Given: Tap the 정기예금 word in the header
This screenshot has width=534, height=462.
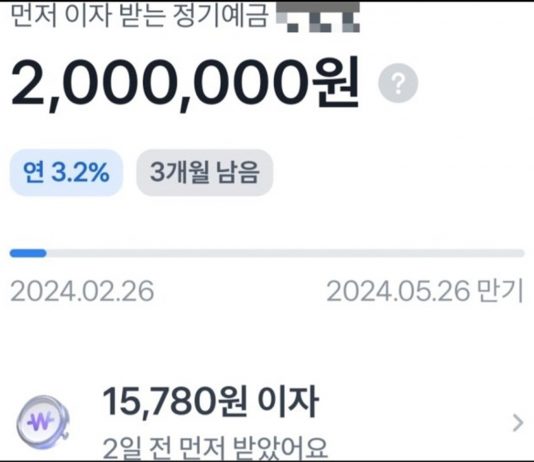Looking at the screenshot, I should 221,15.
